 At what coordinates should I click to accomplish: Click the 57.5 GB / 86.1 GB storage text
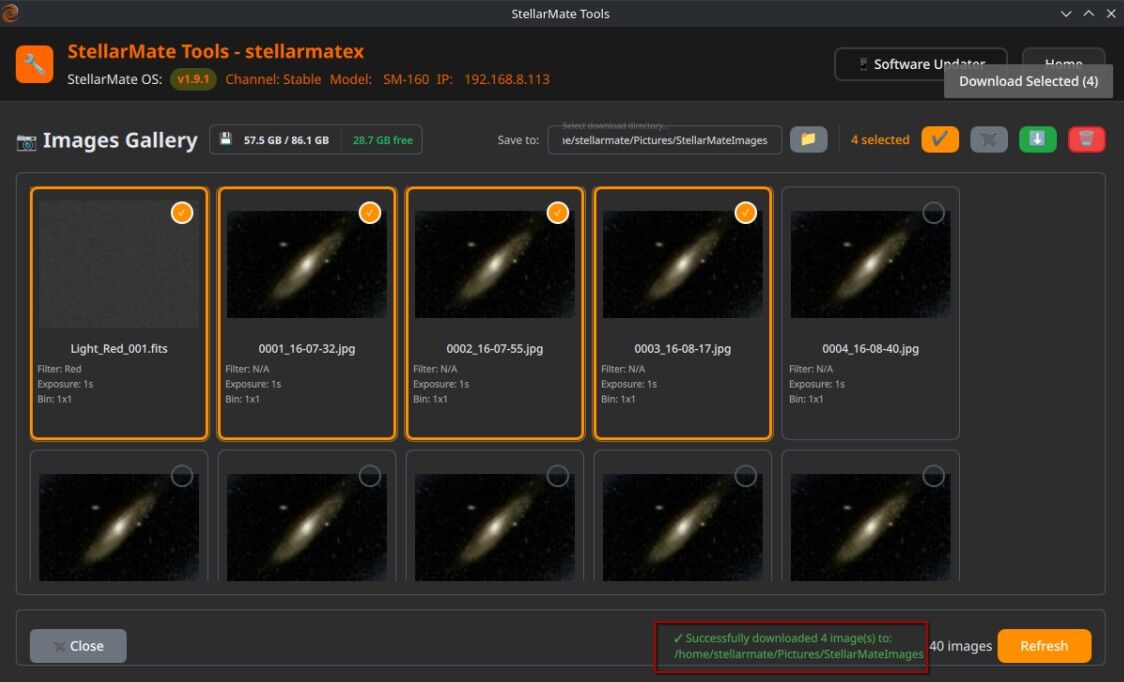(286, 140)
